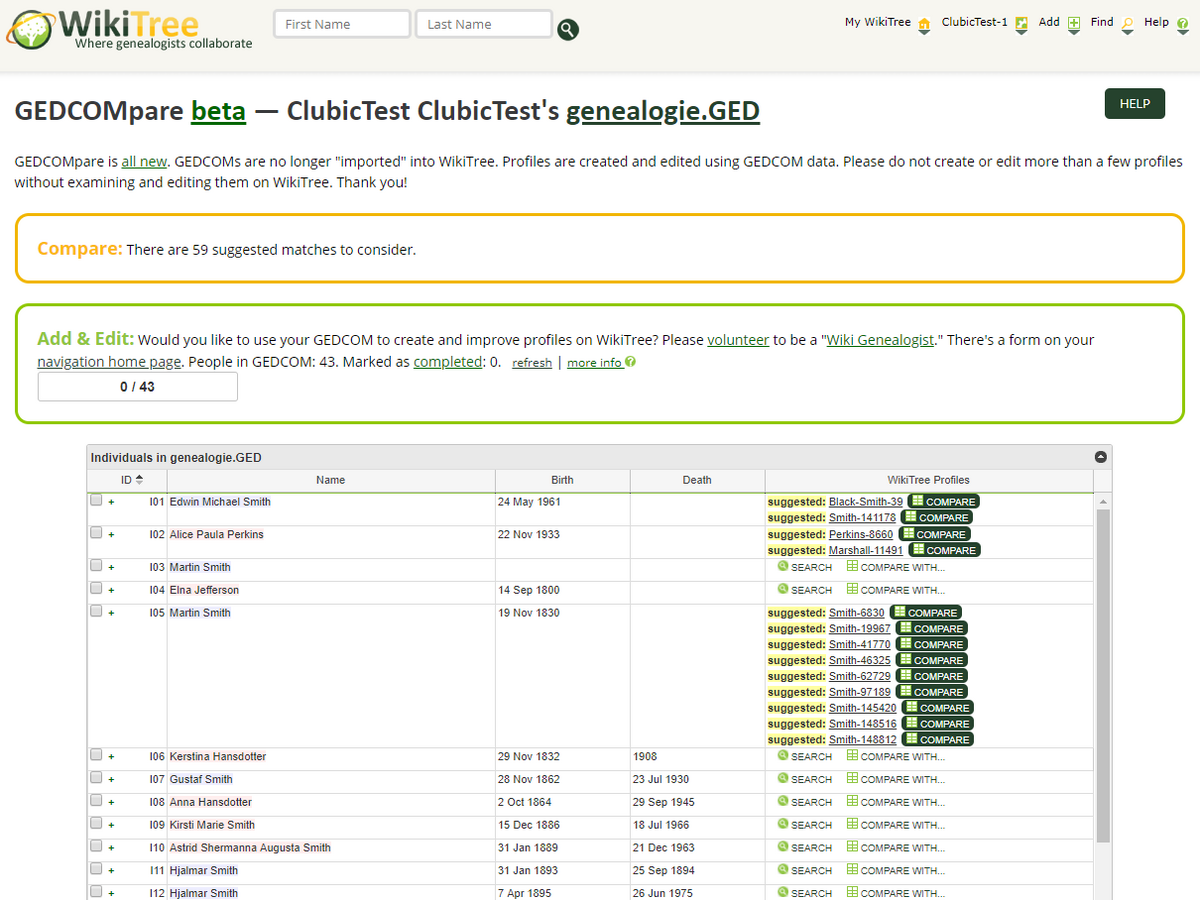Click Compare With grid icon for Elna Jefferson
Screen dimensions: 1200x900
coord(852,589)
